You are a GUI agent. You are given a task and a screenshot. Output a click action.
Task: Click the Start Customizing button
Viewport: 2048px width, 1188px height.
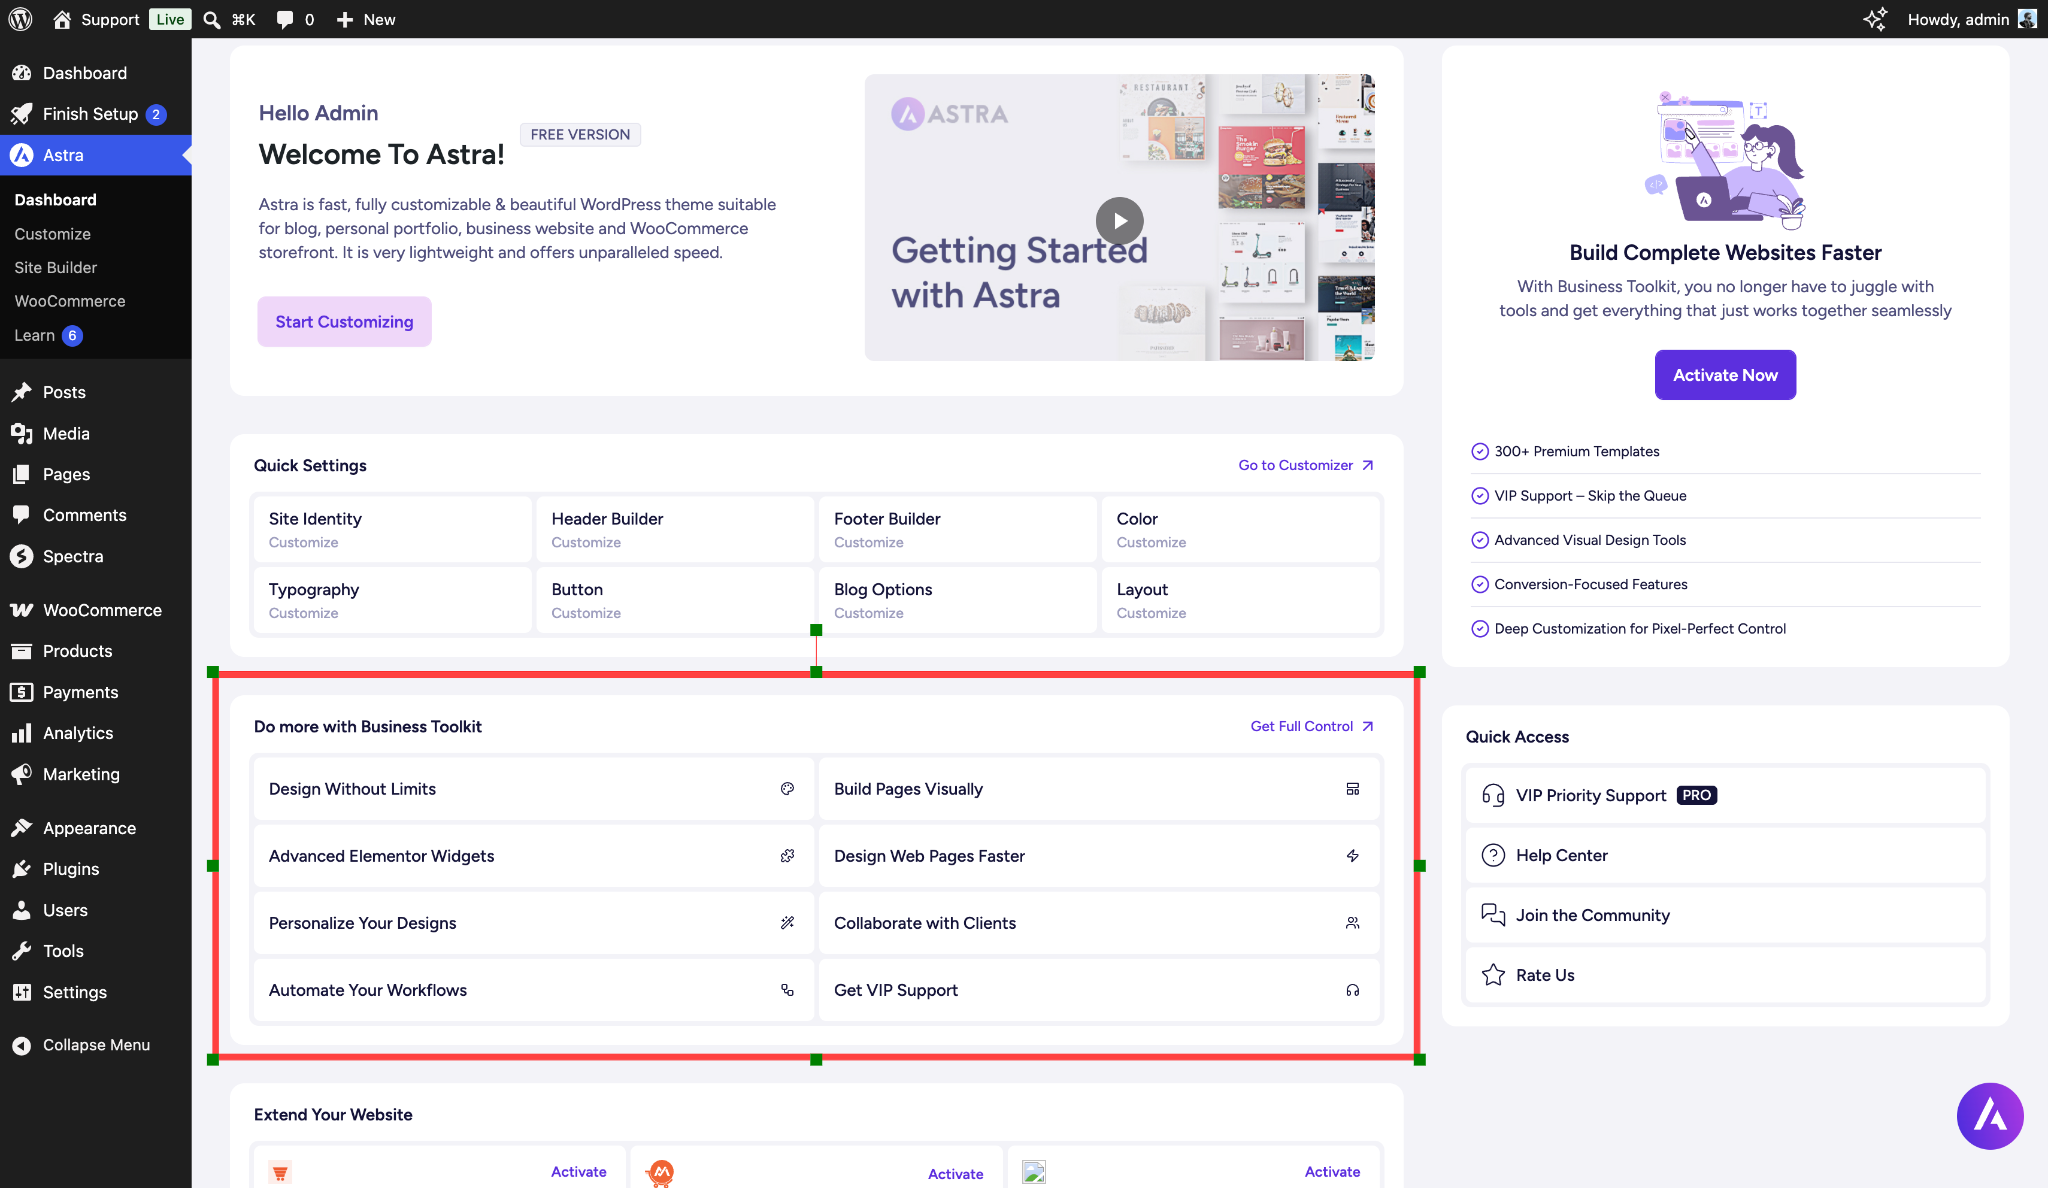344,322
